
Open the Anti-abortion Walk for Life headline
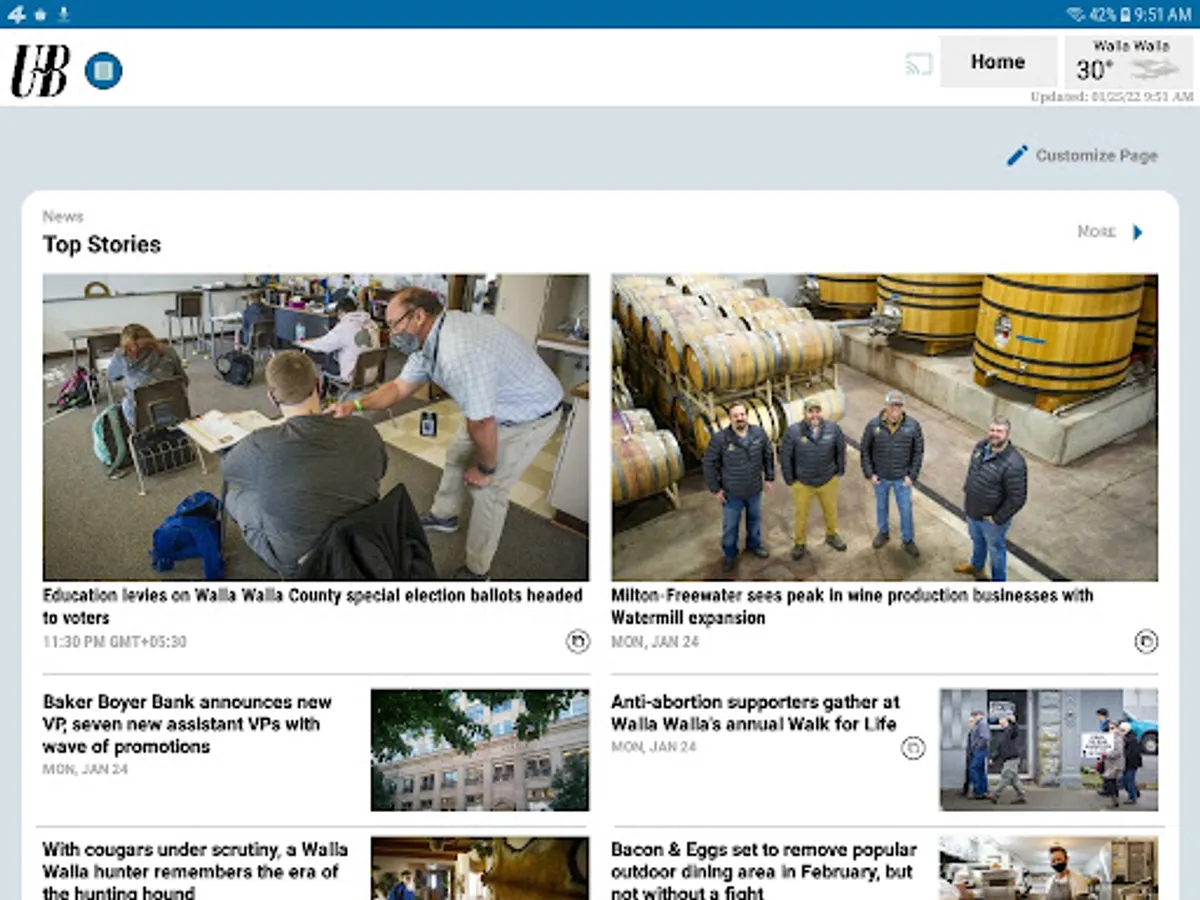click(755, 713)
